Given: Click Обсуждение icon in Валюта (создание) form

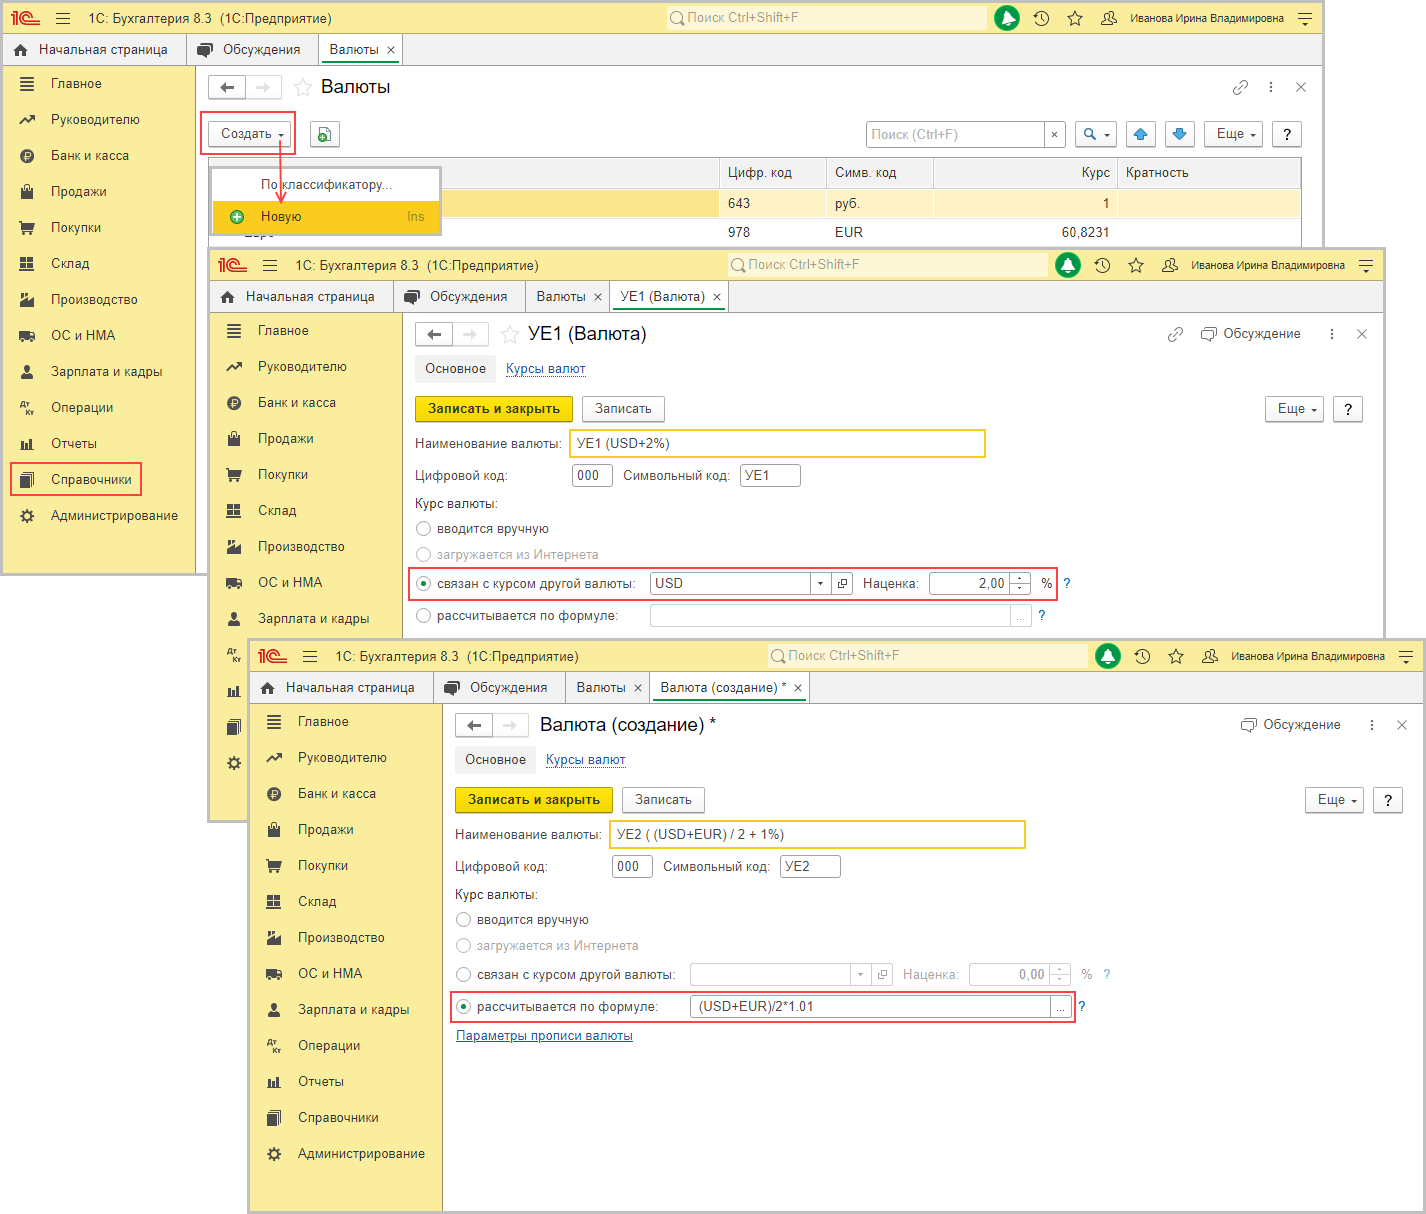Looking at the screenshot, I should pyautogui.click(x=1248, y=725).
